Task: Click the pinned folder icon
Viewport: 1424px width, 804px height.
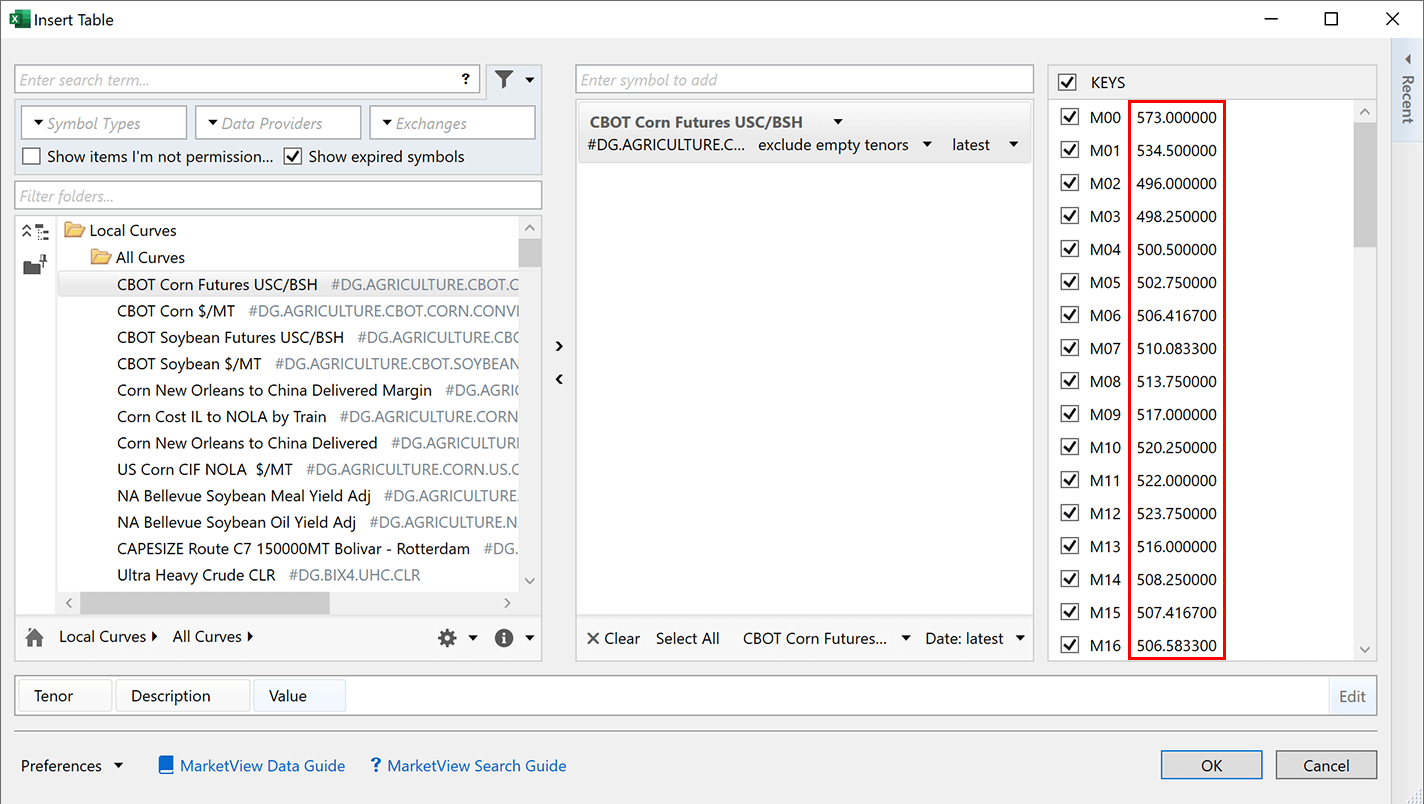Action: (x=35, y=265)
